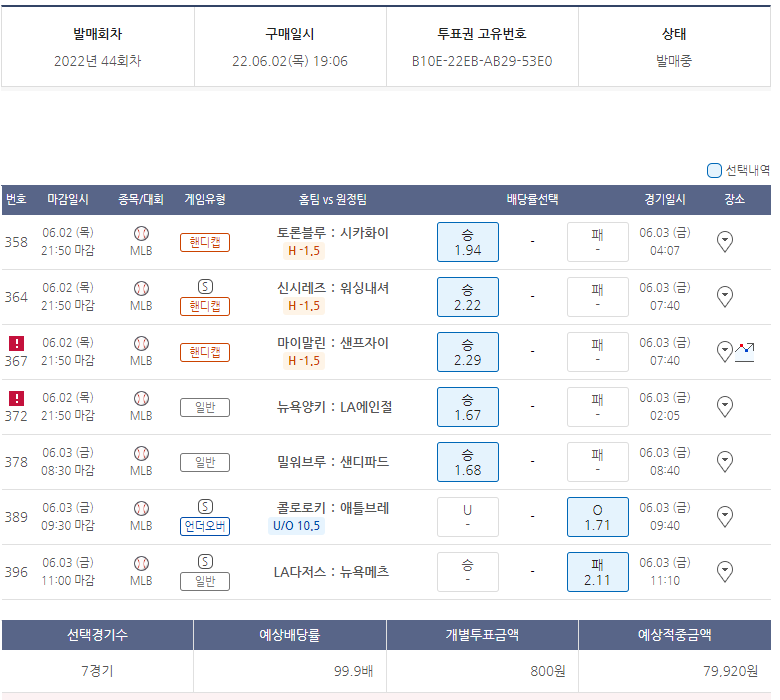Click baseball MLB icon in row 364
Image resolution: width=780 pixels, height=700 pixels.
pos(141,289)
